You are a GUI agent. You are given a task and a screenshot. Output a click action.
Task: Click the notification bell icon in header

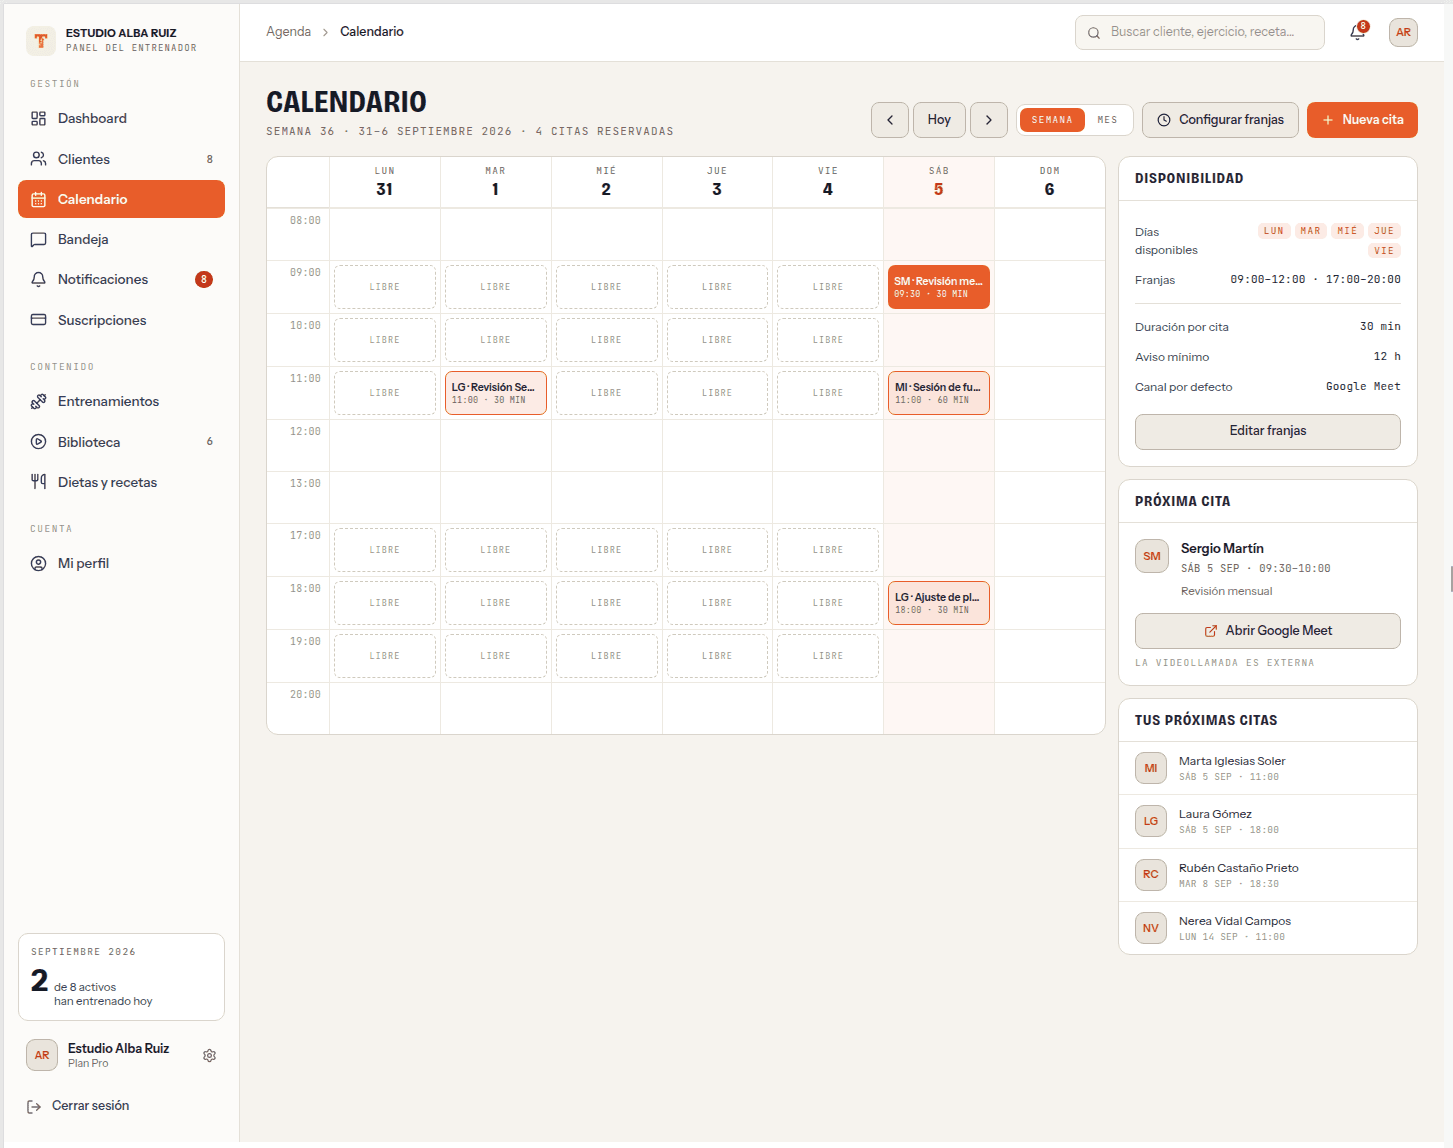pyautogui.click(x=1358, y=32)
